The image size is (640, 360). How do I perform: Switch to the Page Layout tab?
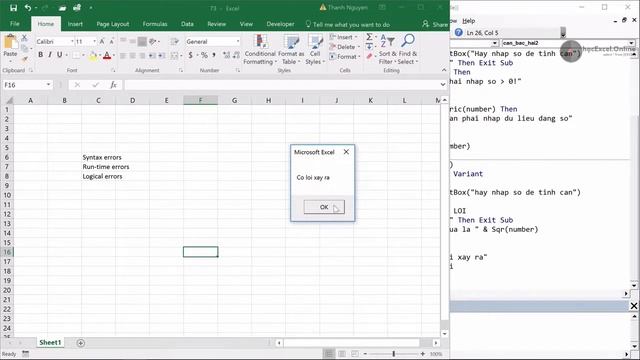[x=113, y=24]
